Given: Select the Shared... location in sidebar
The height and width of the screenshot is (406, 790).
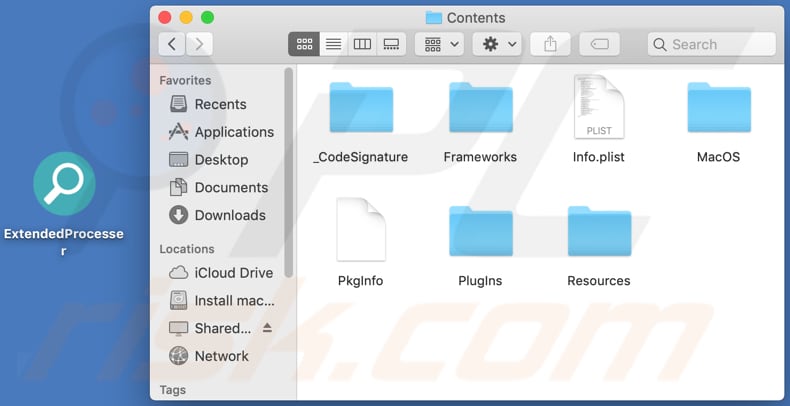Looking at the screenshot, I should click(210, 328).
